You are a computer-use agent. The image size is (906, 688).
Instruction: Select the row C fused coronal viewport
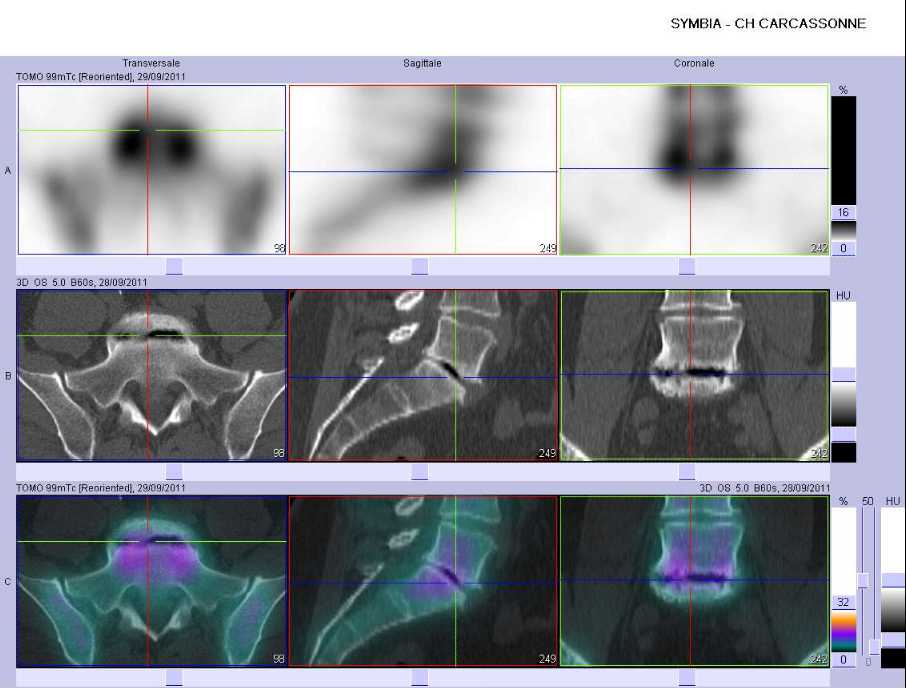coord(694,581)
